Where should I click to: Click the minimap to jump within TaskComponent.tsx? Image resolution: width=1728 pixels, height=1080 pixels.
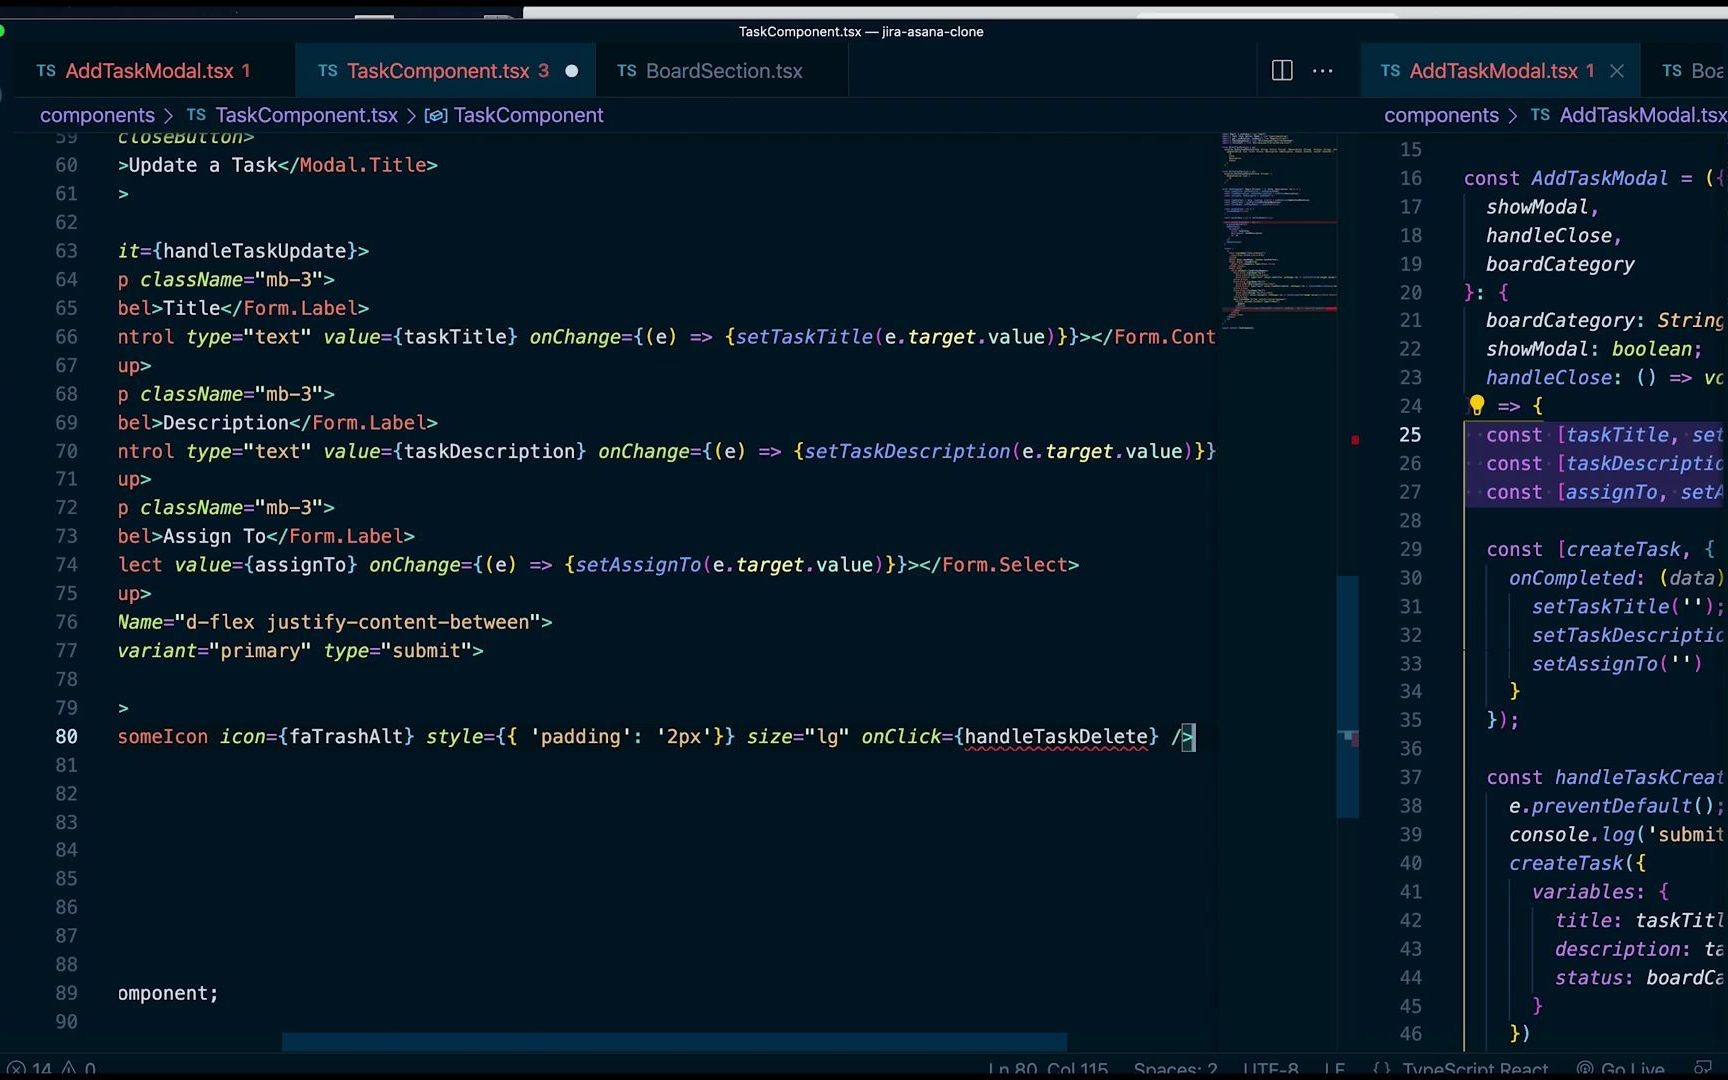[1278, 230]
